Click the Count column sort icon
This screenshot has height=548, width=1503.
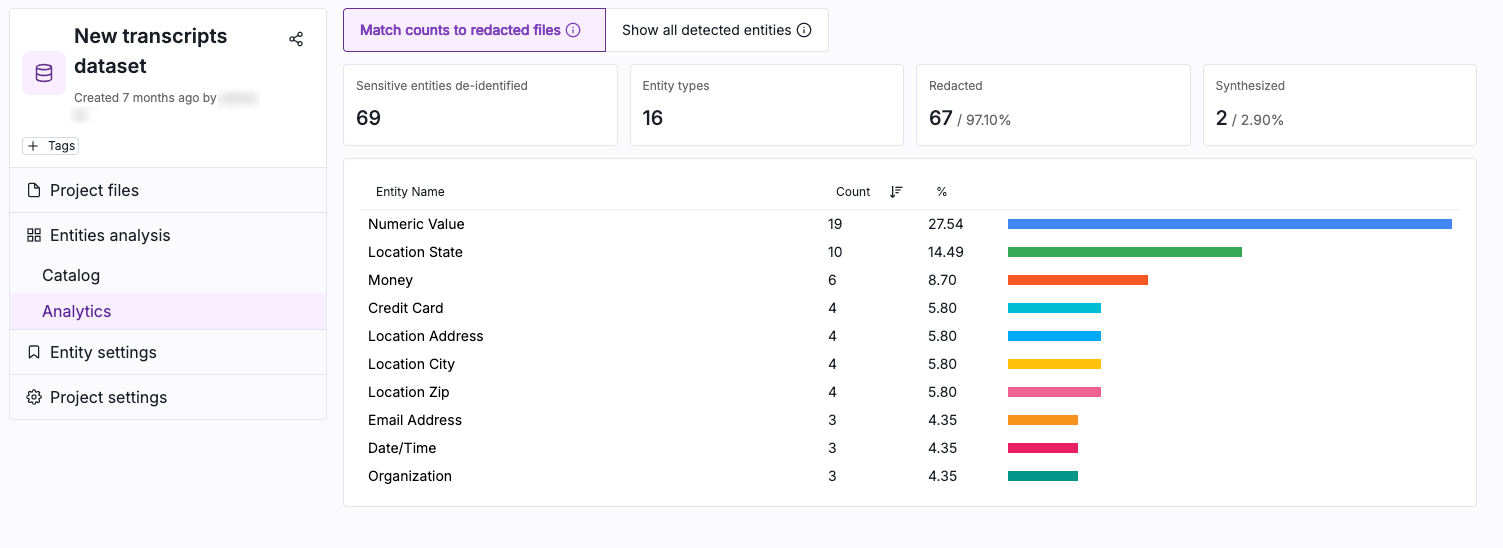tap(896, 192)
